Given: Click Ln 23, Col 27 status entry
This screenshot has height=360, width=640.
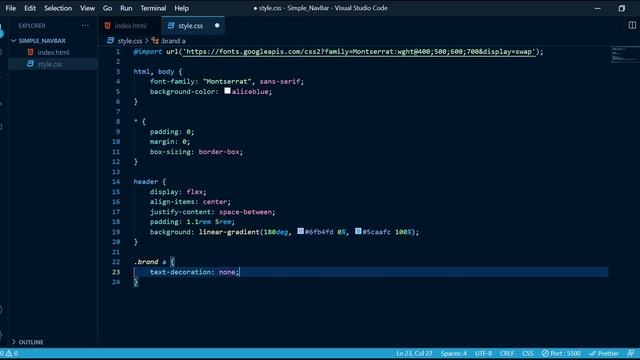Looking at the screenshot, I should tap(414, 353).
